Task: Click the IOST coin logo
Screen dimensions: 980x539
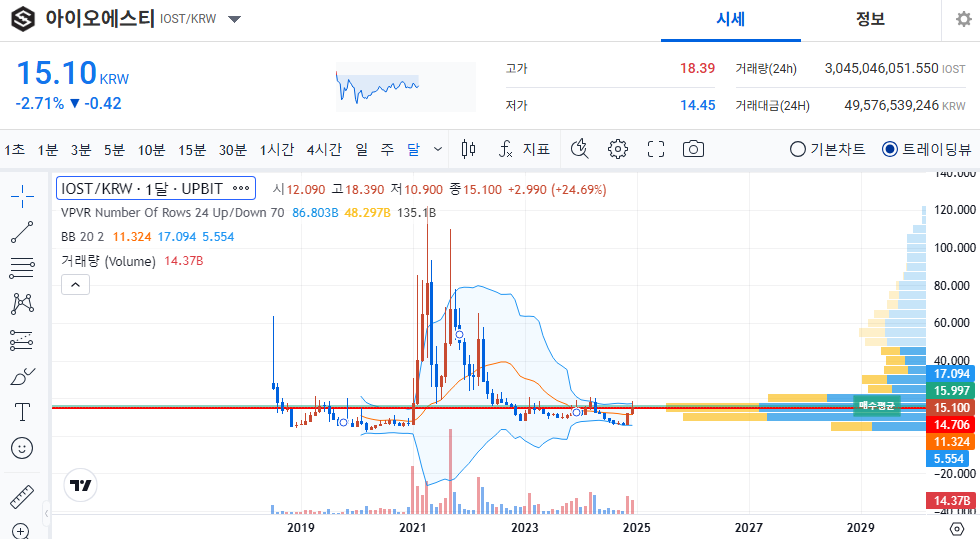Action: (x=23, y=19)
